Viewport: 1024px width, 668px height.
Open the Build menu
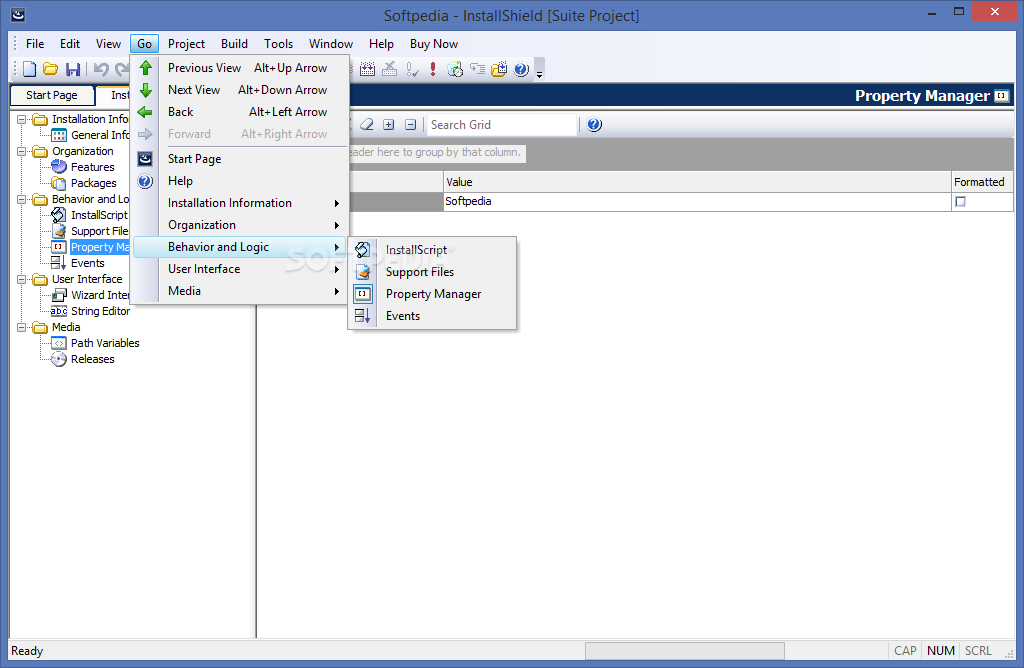[234, 44]
